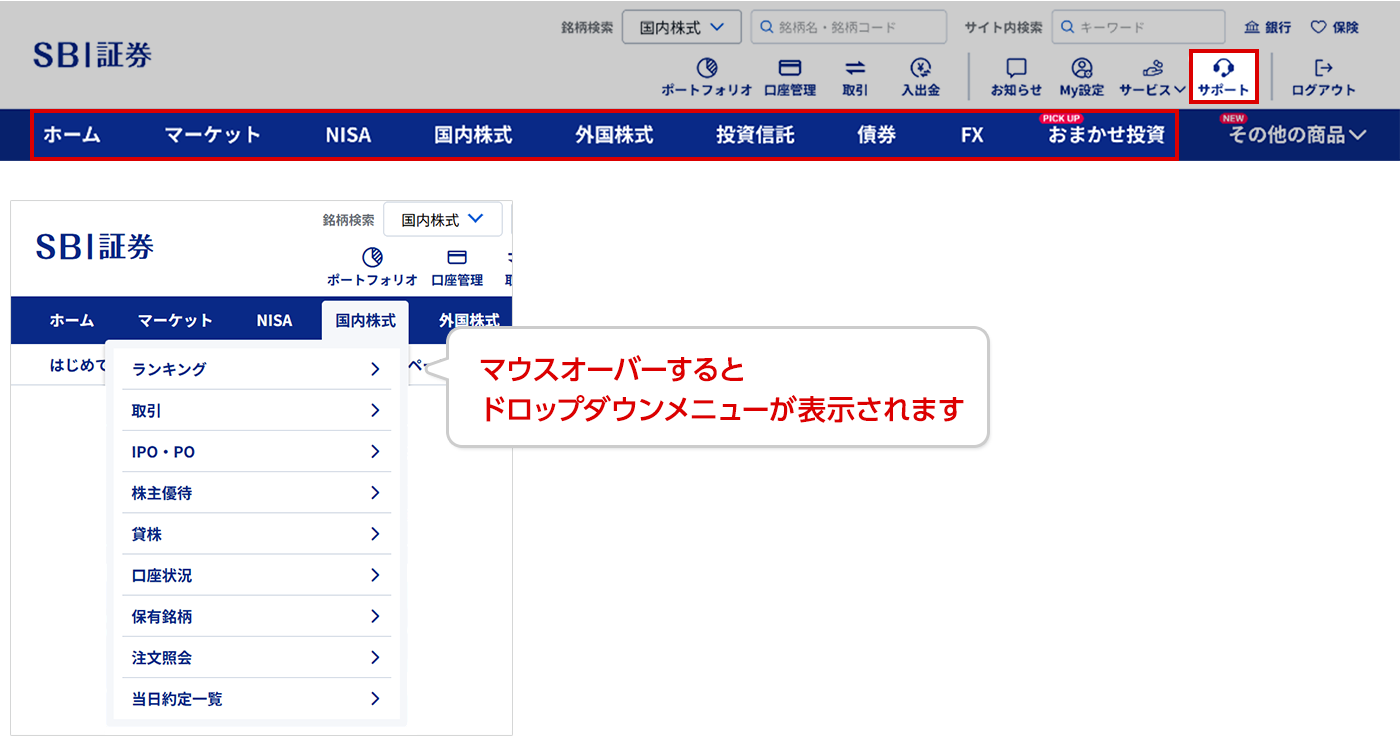
Task: Open the 銀行 link with building icon
Action: [1267, 27]
